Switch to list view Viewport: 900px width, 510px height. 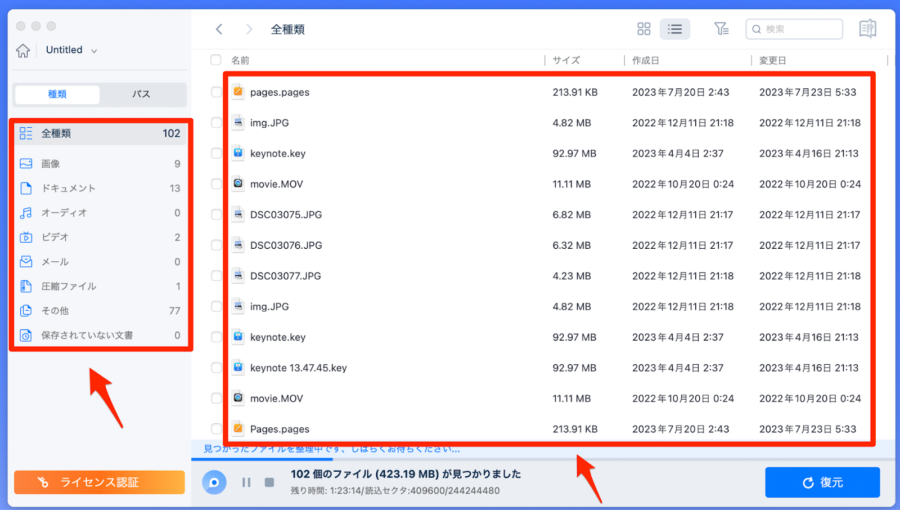point(674,29)
